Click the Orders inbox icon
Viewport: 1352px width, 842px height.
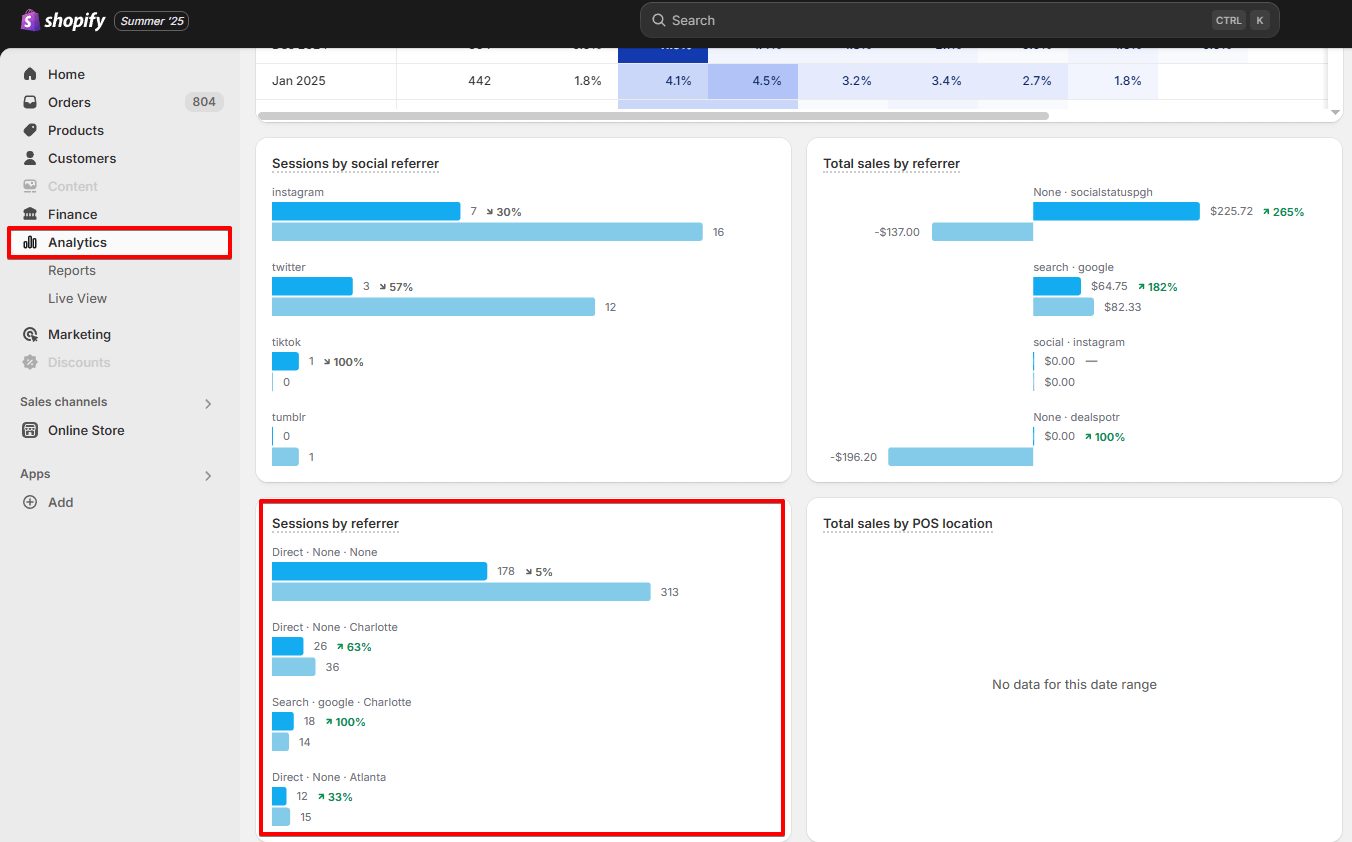(30, 102)
